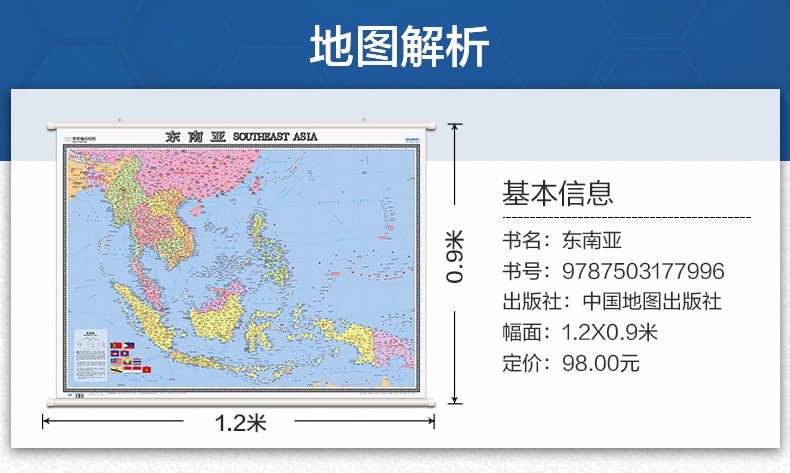Screen dimensions: 790x473
Task: Click the 书名：东南亚 line
Action: pyautogui.click(x=561, y=241)
